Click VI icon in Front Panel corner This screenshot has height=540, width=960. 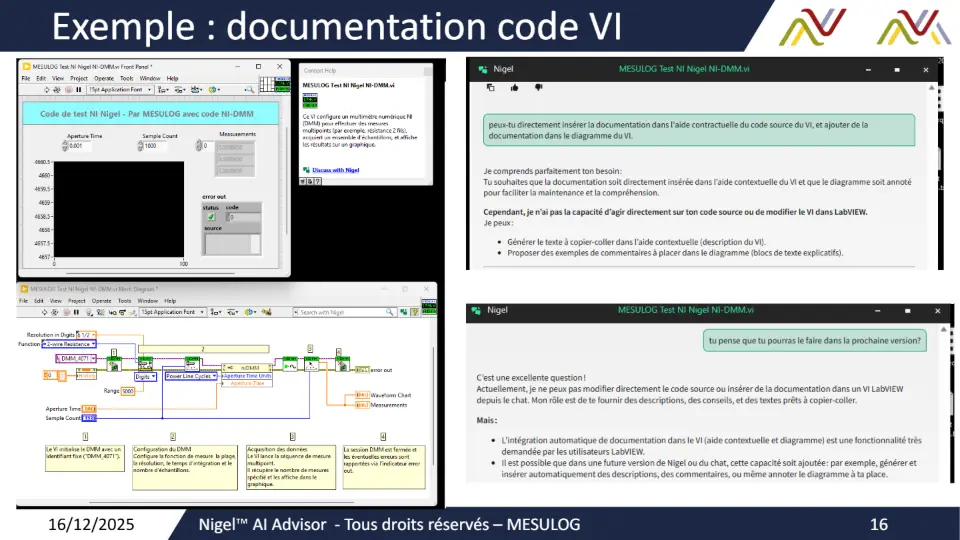(282, 84)
